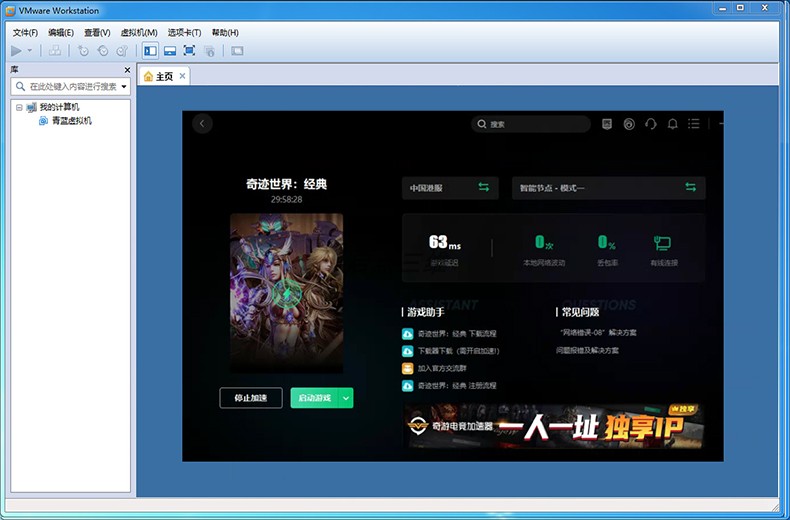Click the 启动游戏 button
This screenshot has height=520, width=790.
(x=314, y=398)
